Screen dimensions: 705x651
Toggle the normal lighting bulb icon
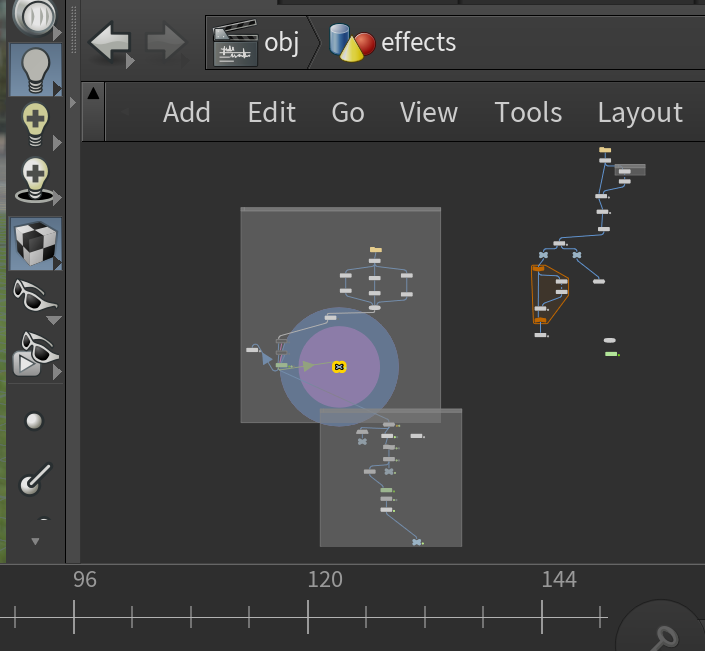[34, 69]
